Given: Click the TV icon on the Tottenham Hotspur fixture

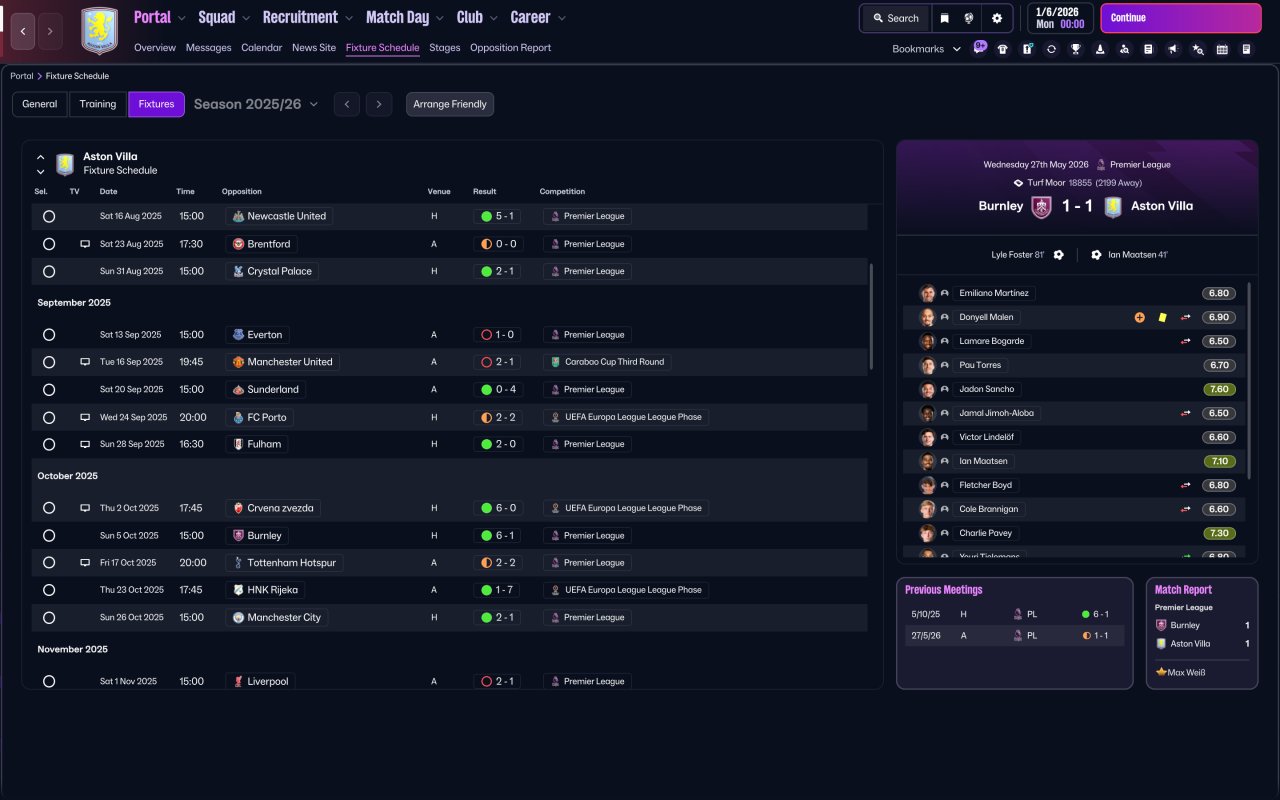Looking at the screenshot, I should click(85, 563).
